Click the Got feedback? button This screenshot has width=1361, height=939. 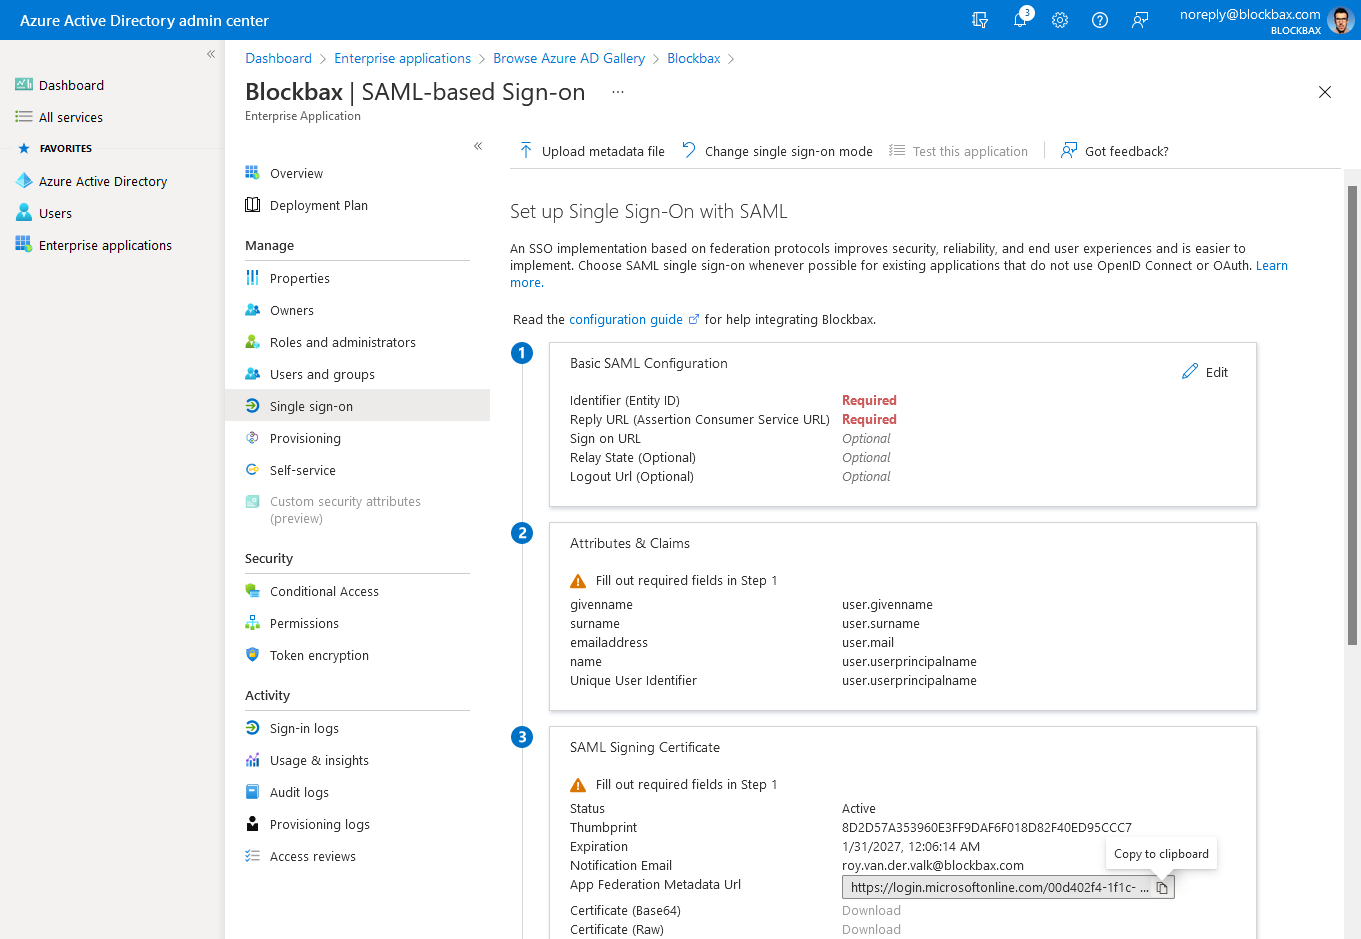point(1114,151)
